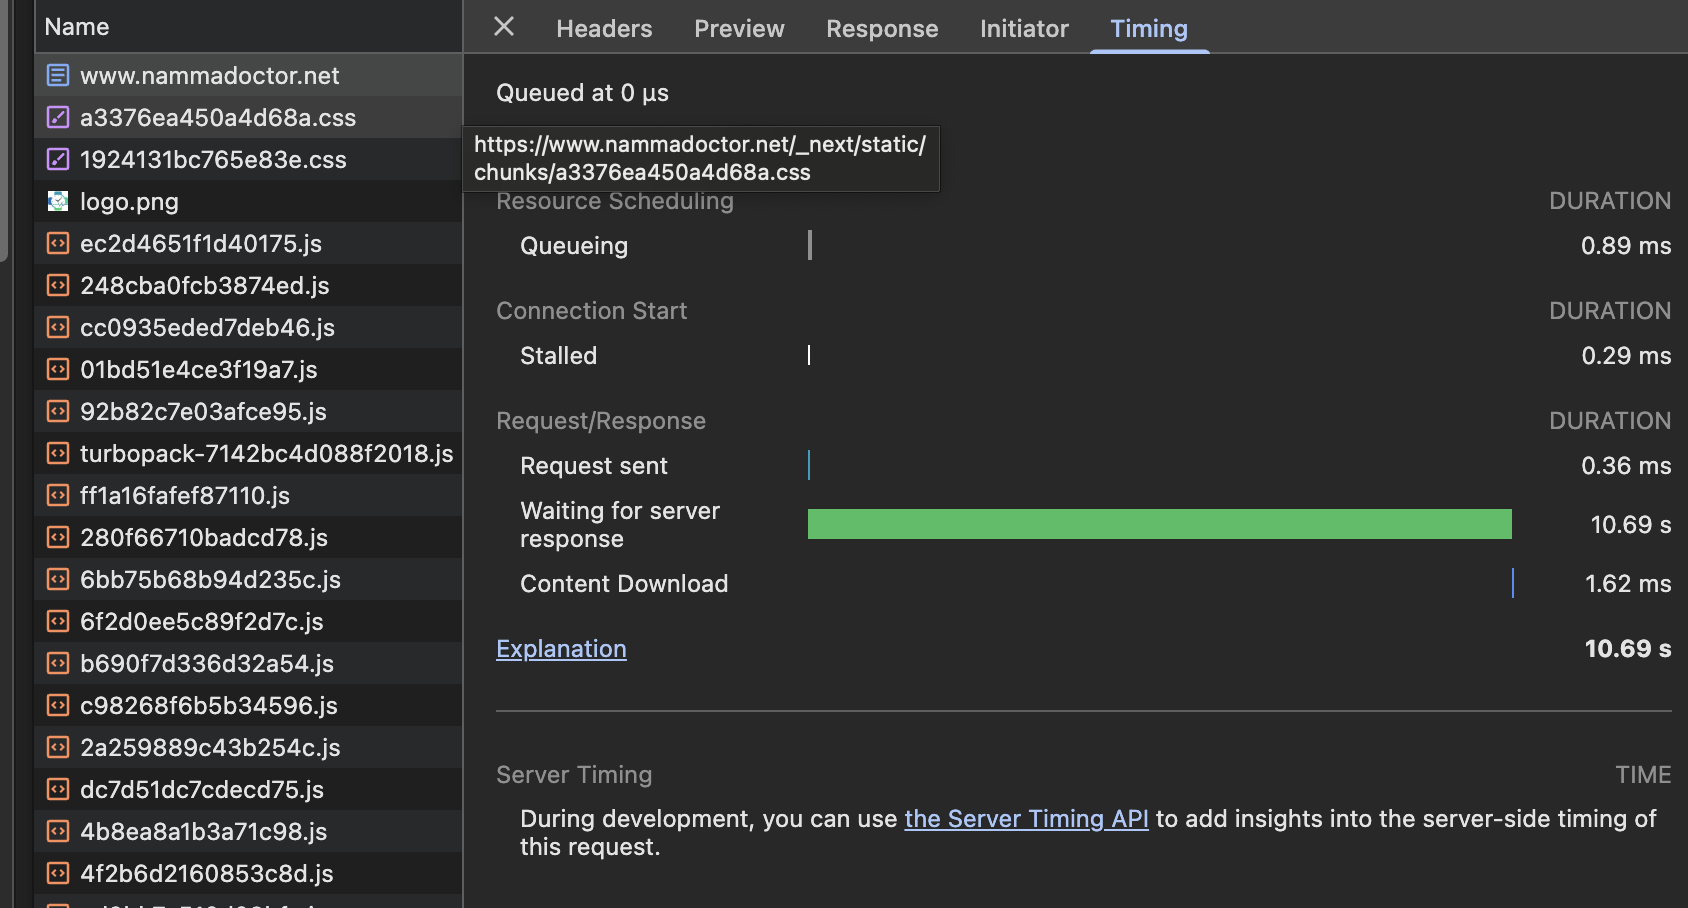1688x908 pixels.
Task: Open the Explanation link
Action: coord(561,649)
